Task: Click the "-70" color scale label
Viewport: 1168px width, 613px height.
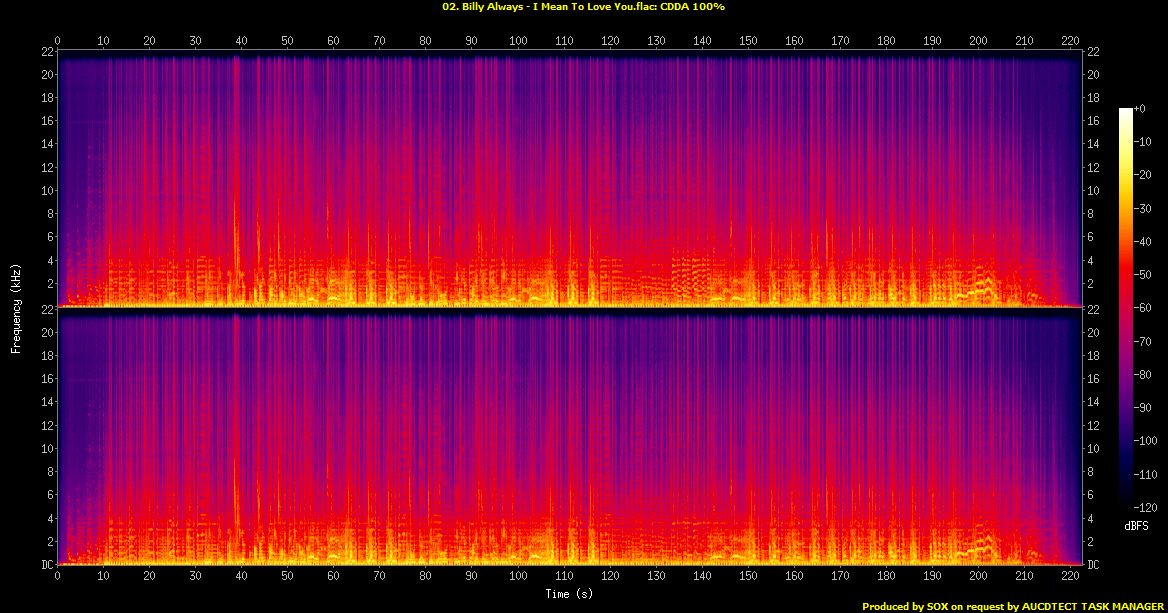Action: (x=1143, y=341)
